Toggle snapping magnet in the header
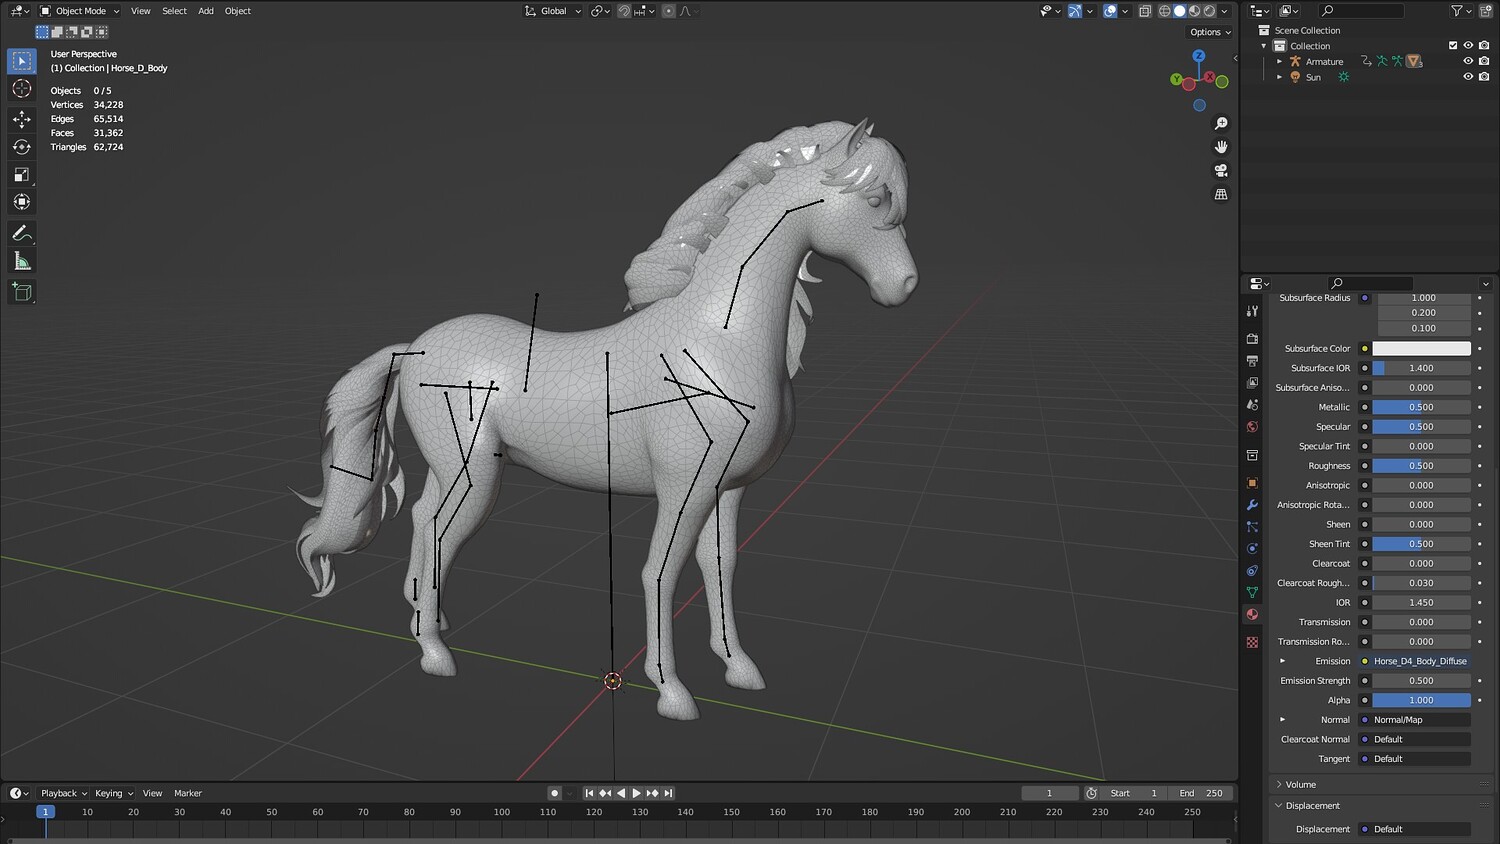The width and height of the screenshot is (1500, 844). tap(624, 11)
